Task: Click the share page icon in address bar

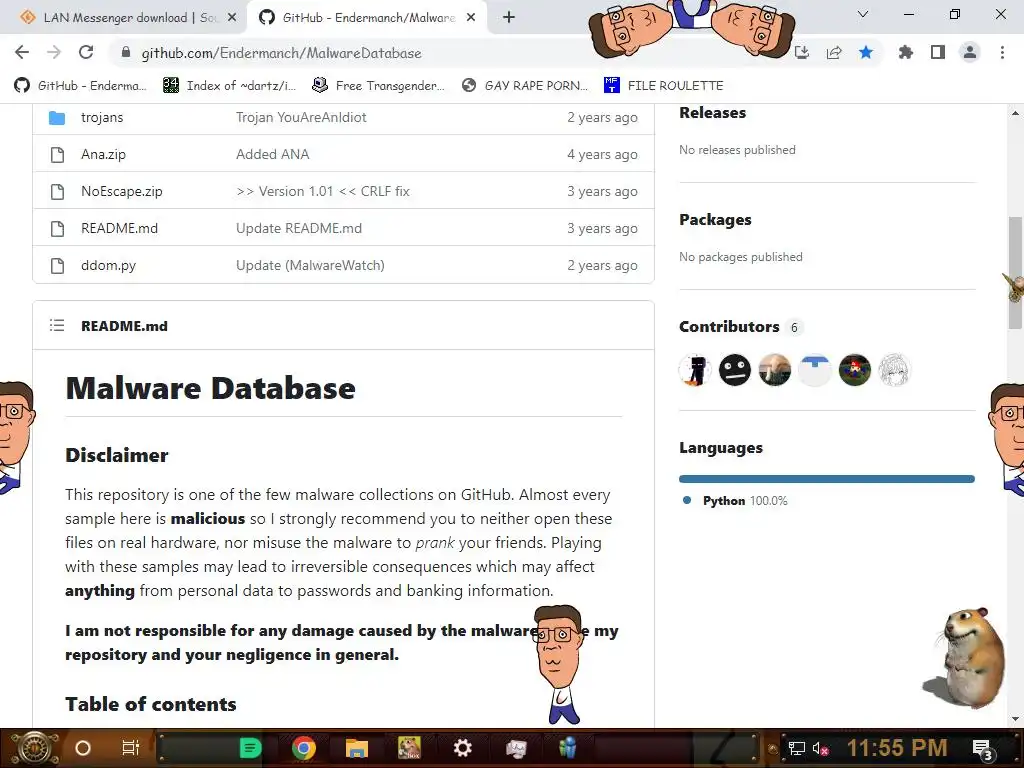Action: (x=834, y=52)
